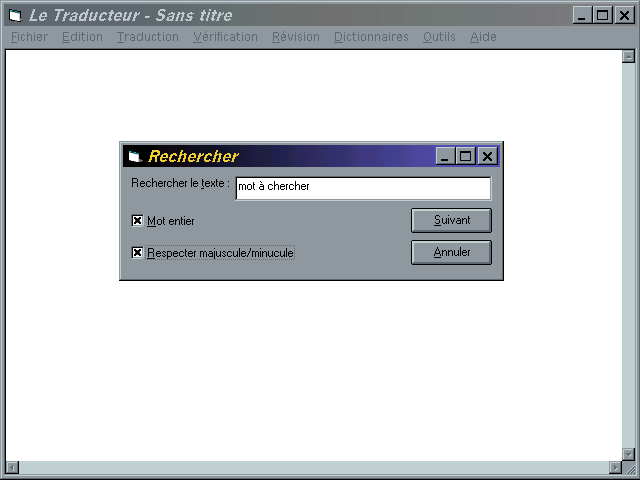The image size is (640, 480).
Task: Close the Le Traducteur main window
Action: [624, 16]
